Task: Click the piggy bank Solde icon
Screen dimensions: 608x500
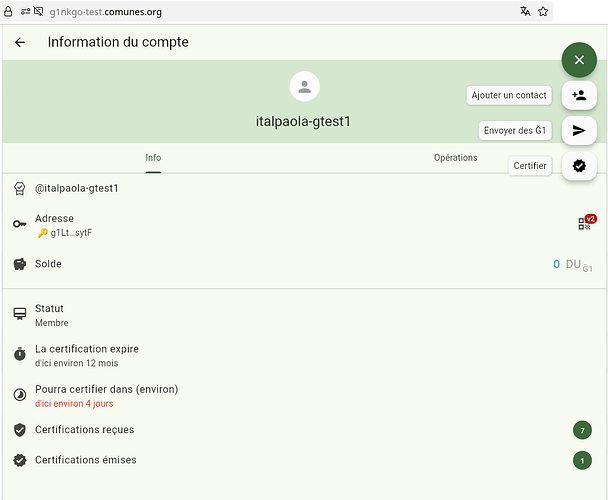Action: 19,264
